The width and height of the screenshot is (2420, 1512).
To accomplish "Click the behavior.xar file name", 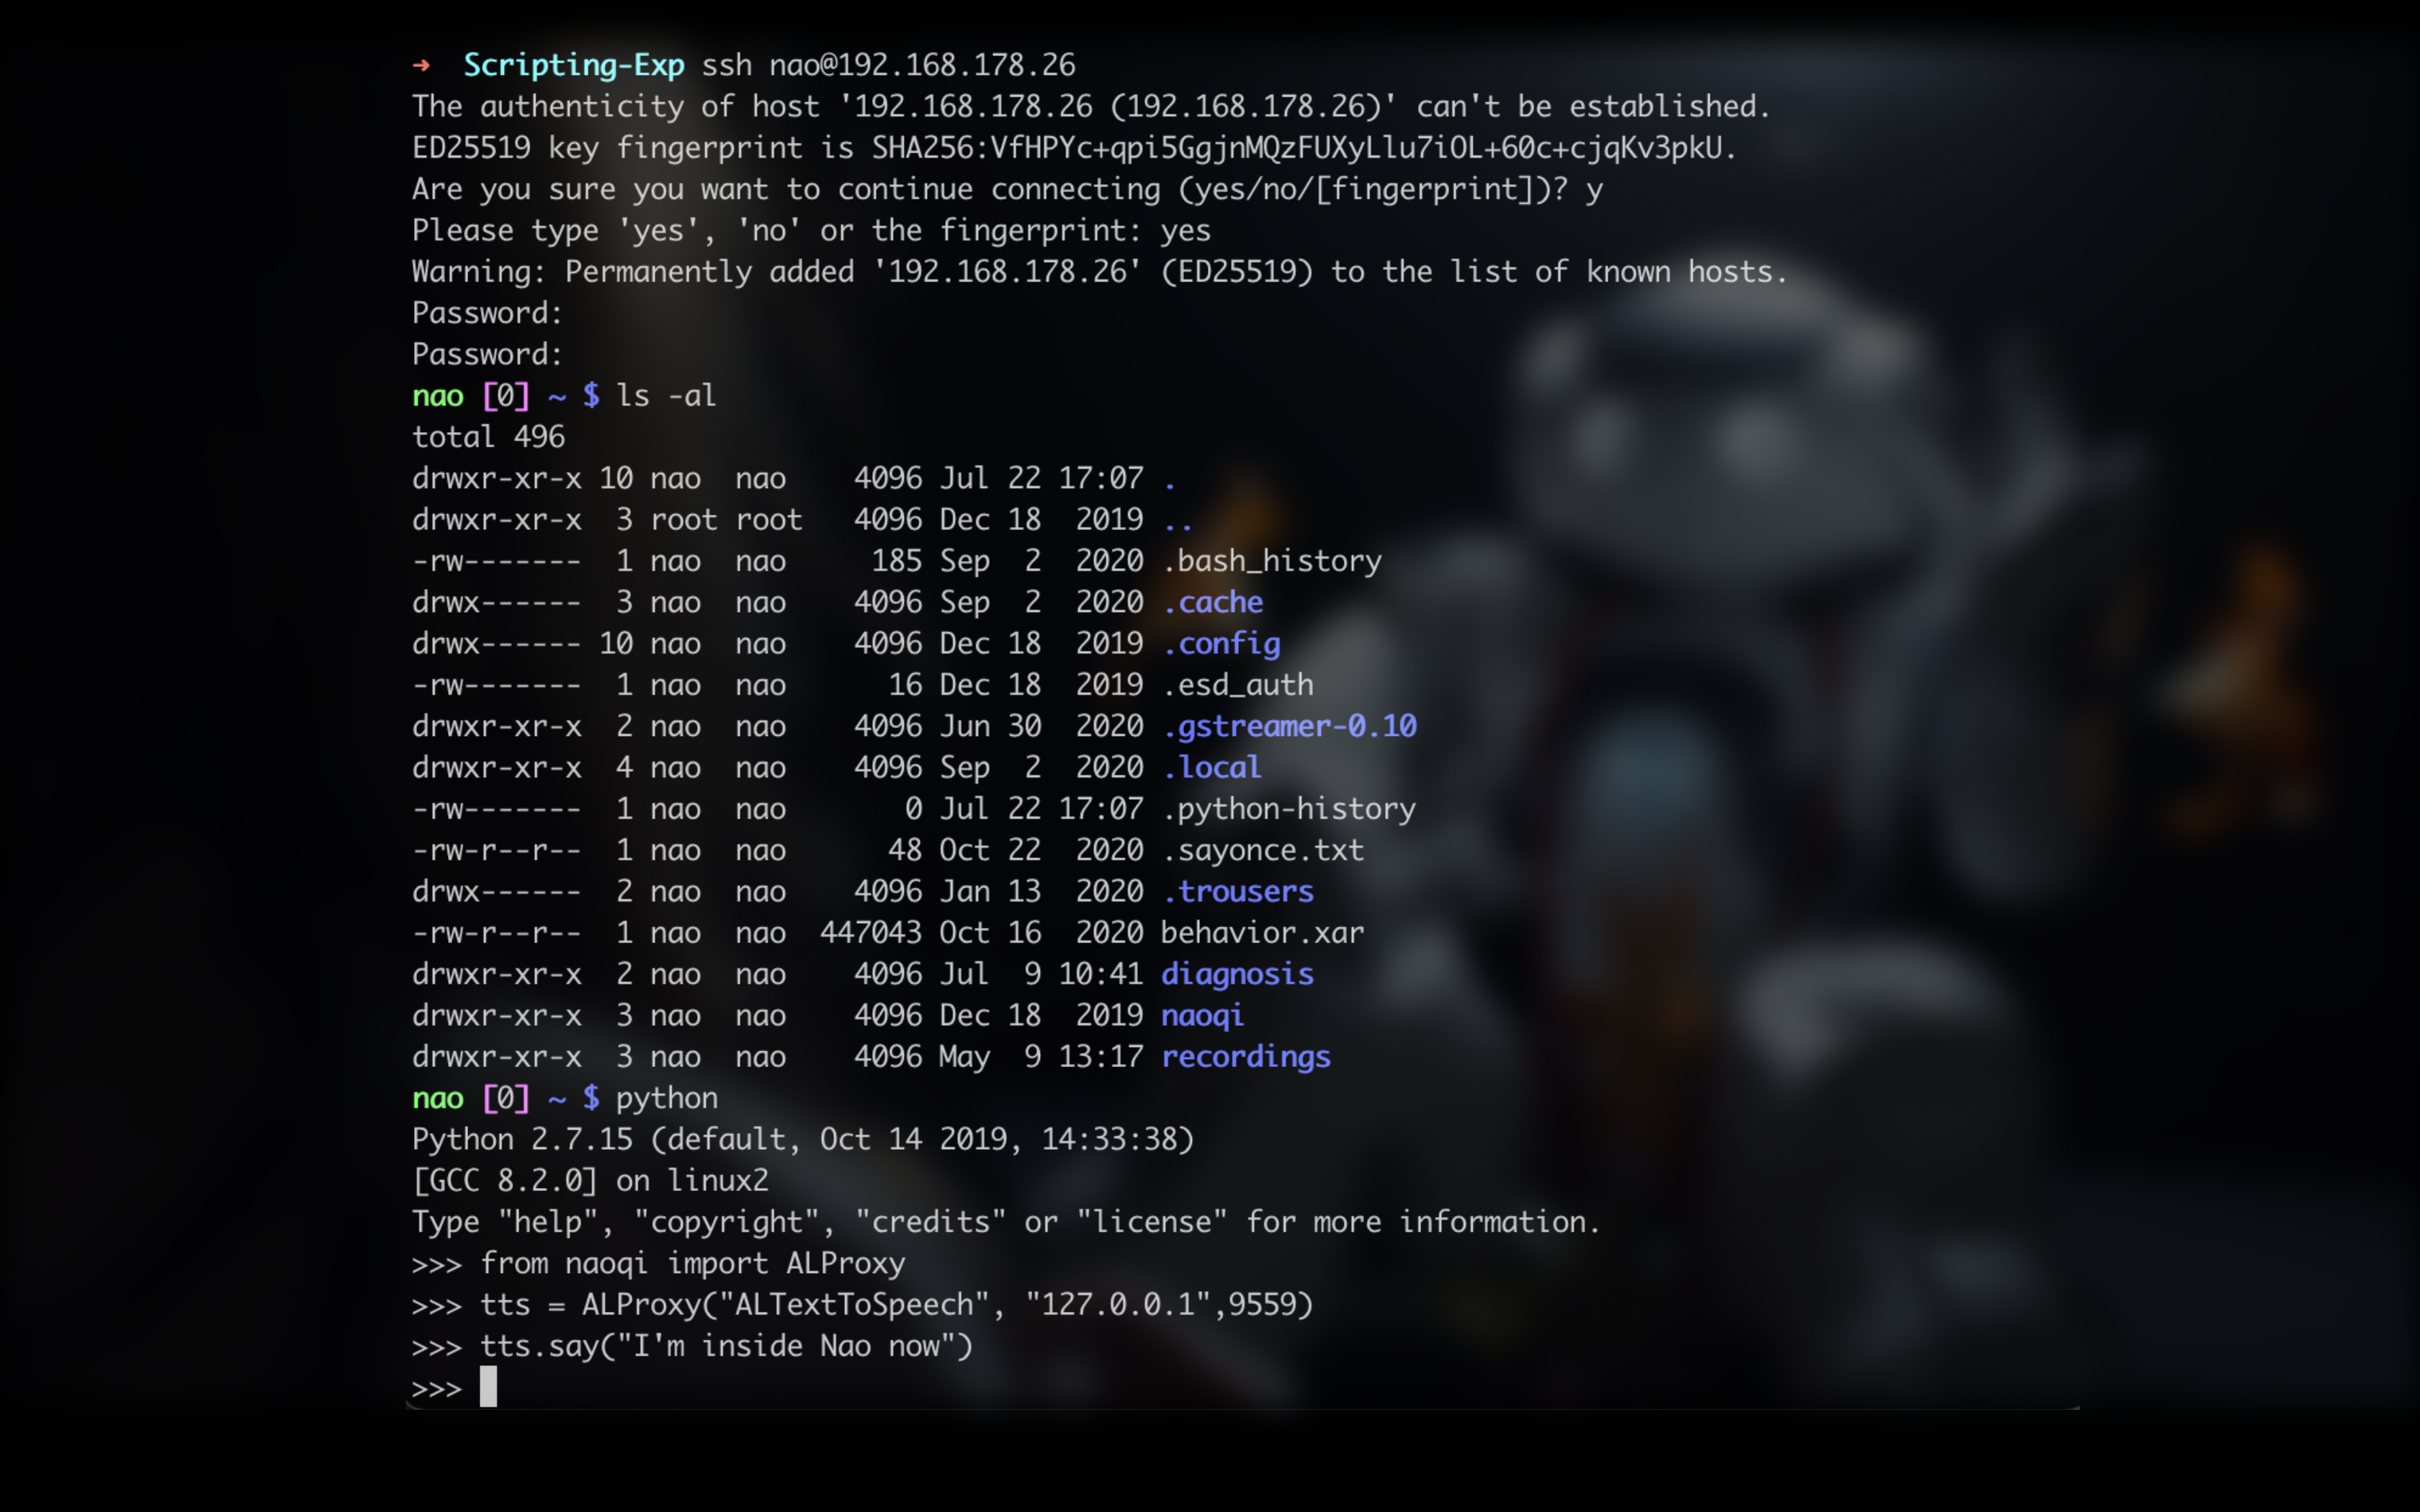I will (x=1262, y=933).
